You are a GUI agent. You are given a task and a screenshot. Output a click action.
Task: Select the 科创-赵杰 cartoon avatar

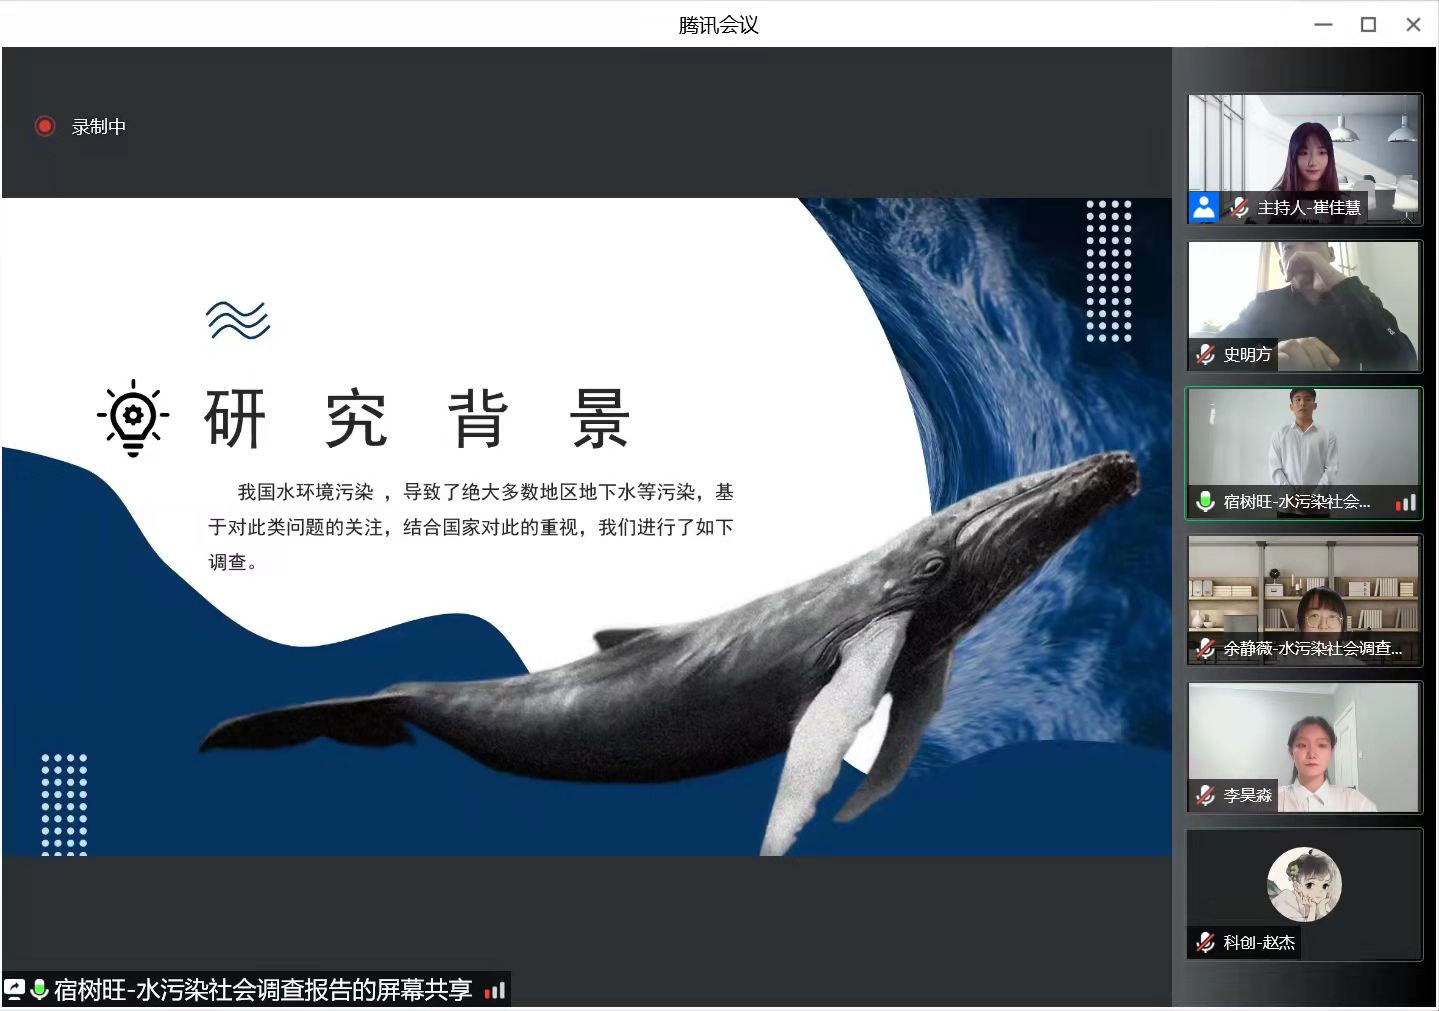[x=1304, y=884]
